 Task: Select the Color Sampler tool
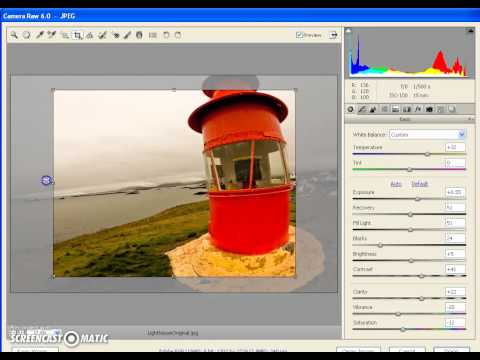pyautogui.click(x=52, y=35)
